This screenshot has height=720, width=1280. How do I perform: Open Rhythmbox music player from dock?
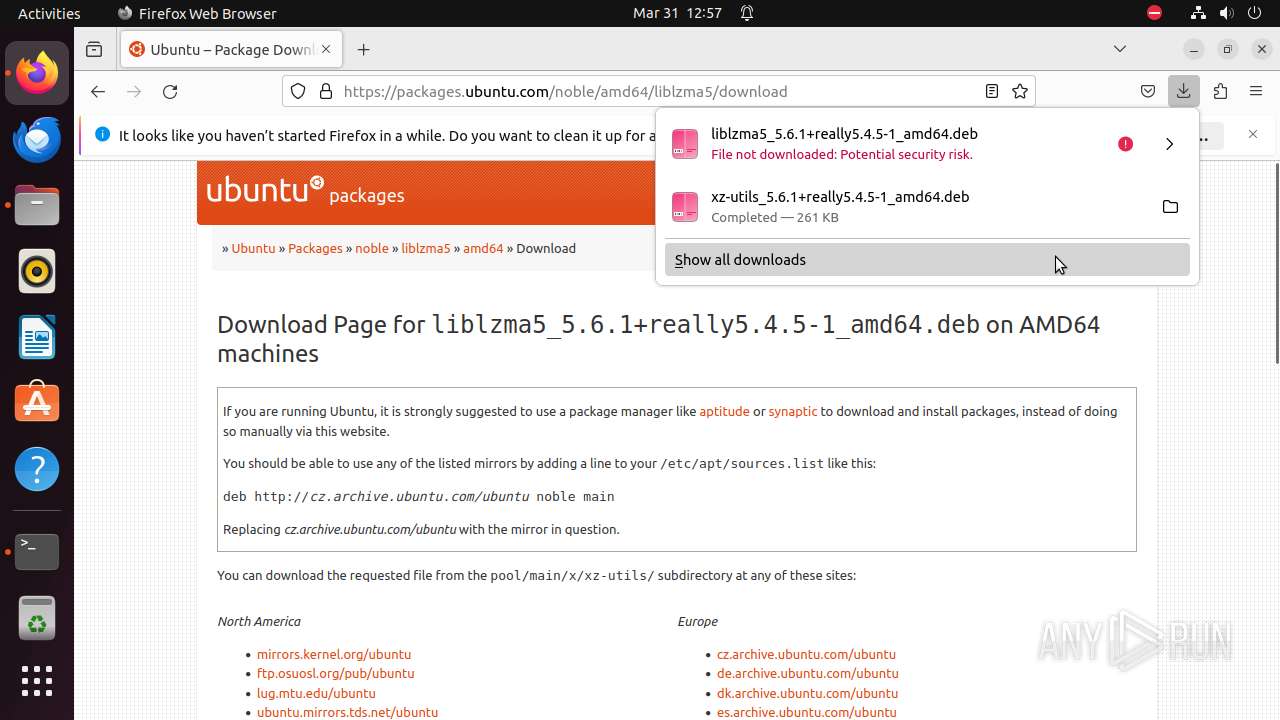(37, 271)
